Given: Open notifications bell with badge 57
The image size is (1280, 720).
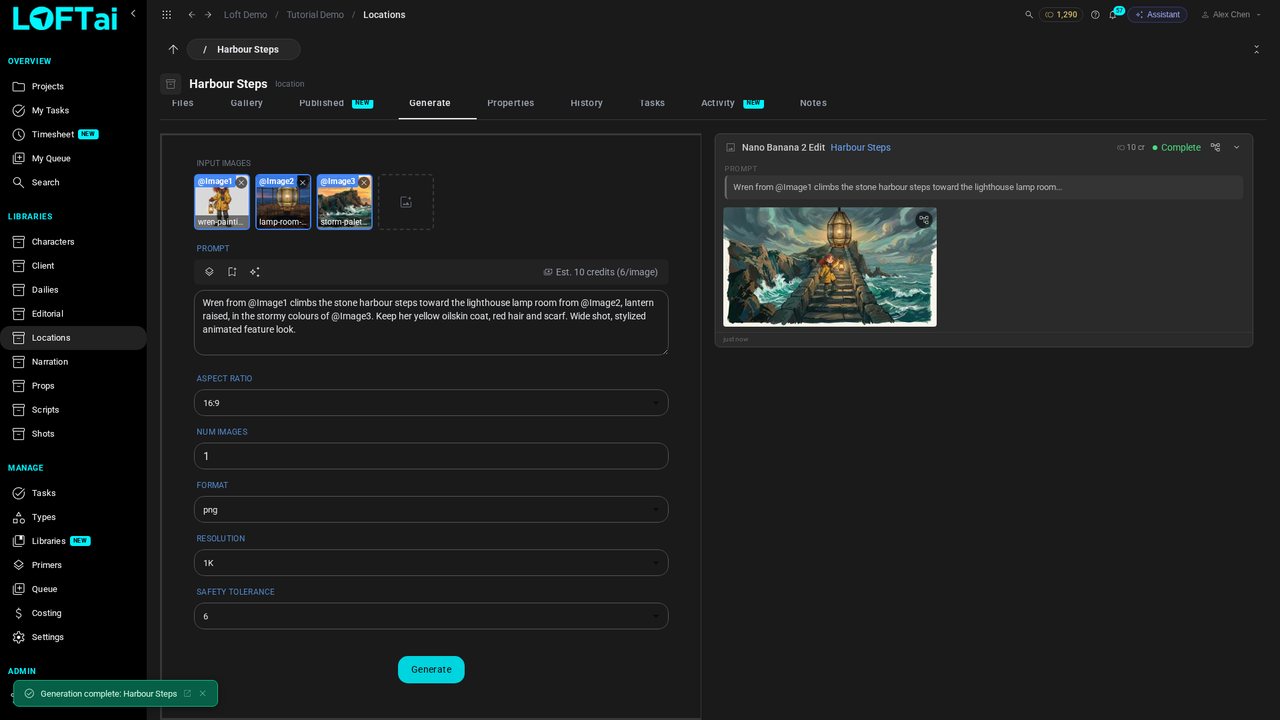Looking at the screenshot, I should tap(1113, 15).
